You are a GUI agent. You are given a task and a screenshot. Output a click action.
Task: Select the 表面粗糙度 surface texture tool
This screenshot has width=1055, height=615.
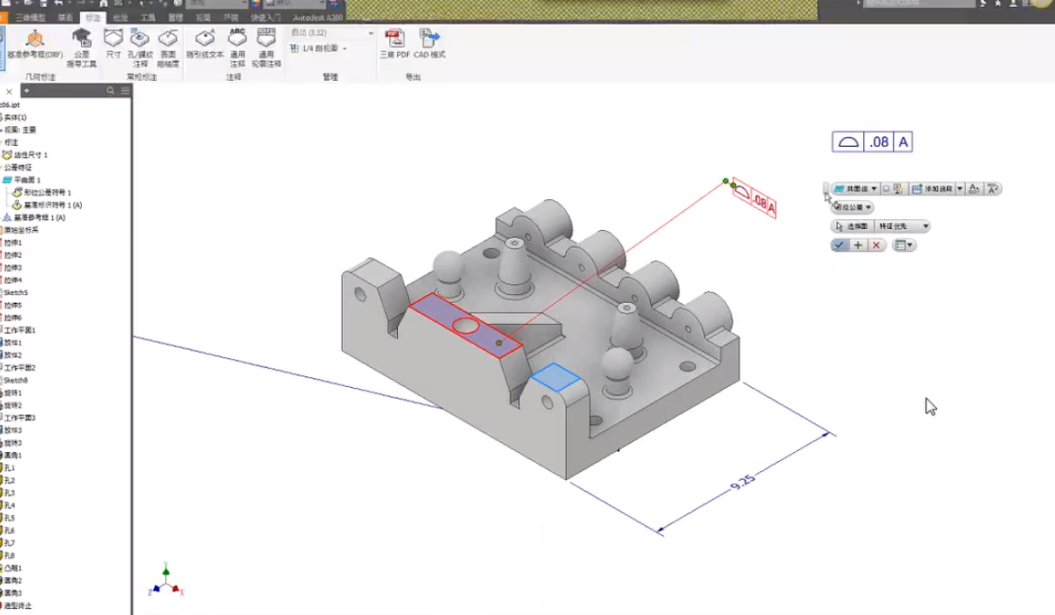coord(168,48)
